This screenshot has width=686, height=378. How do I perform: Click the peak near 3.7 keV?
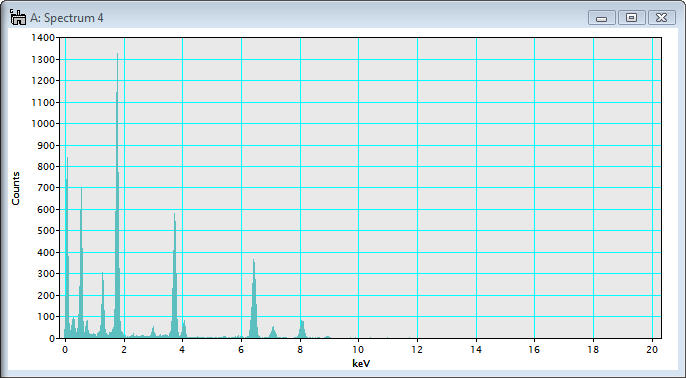pyautogui.click(x=175, y=276)
